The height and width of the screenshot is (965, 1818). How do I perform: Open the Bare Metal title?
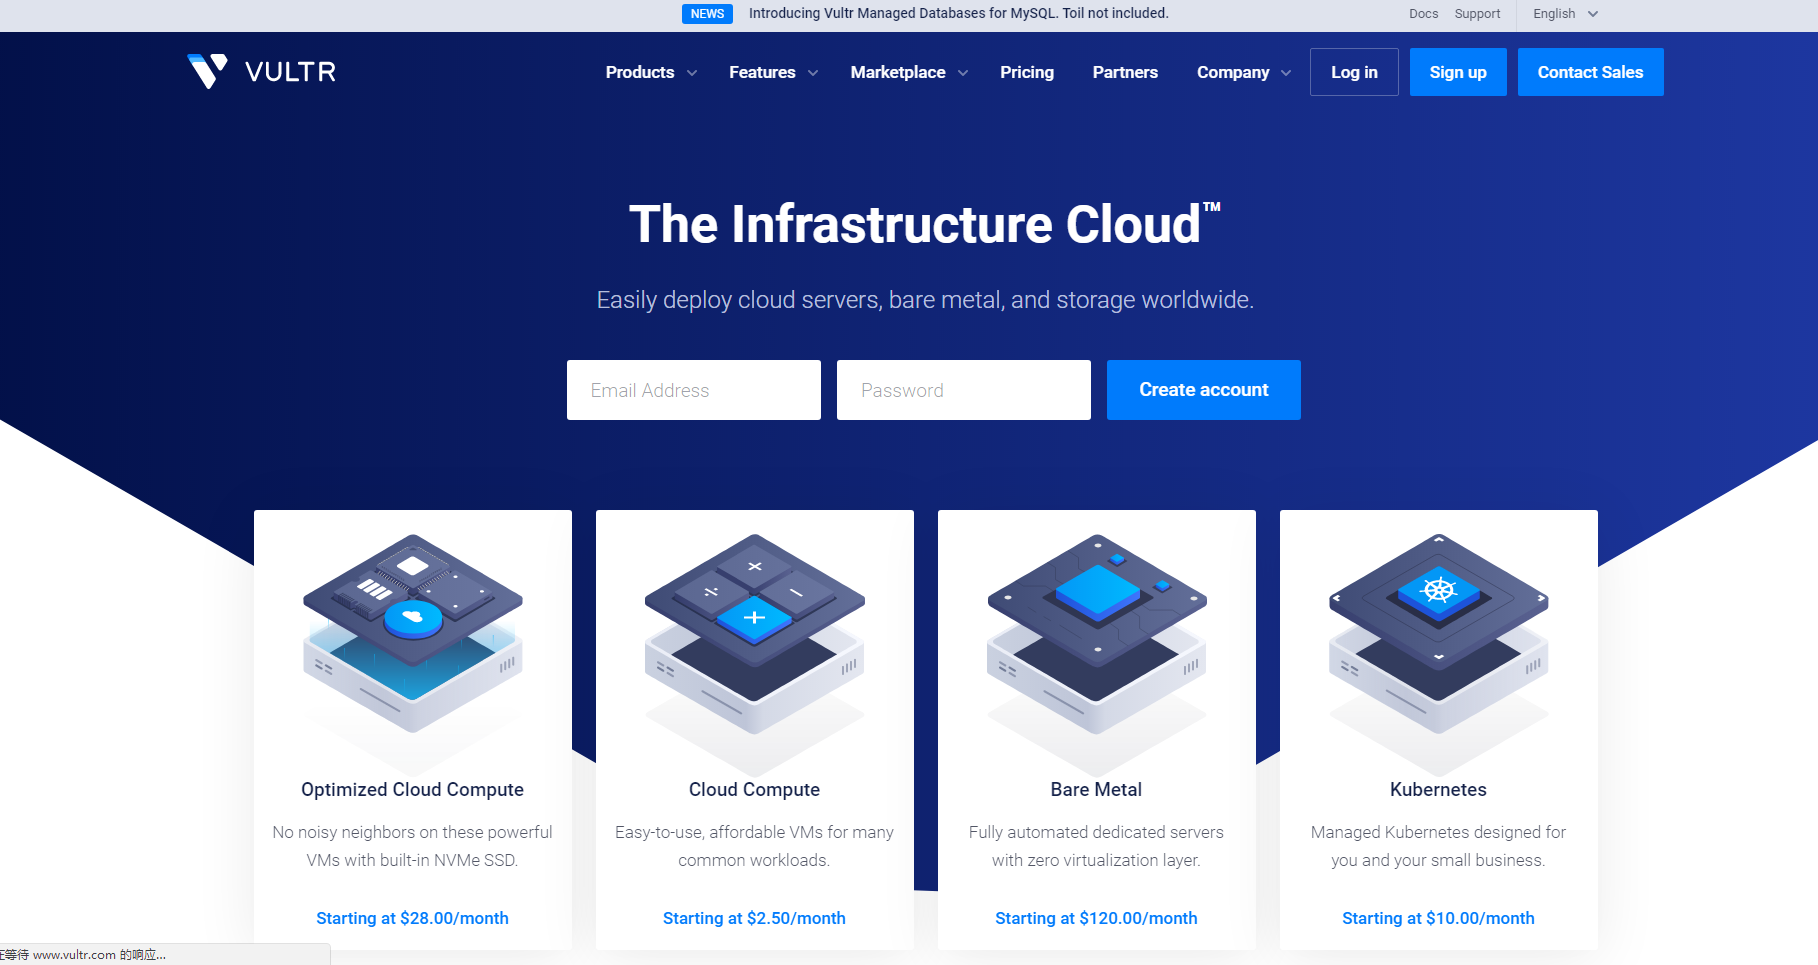pos(1096,789)
